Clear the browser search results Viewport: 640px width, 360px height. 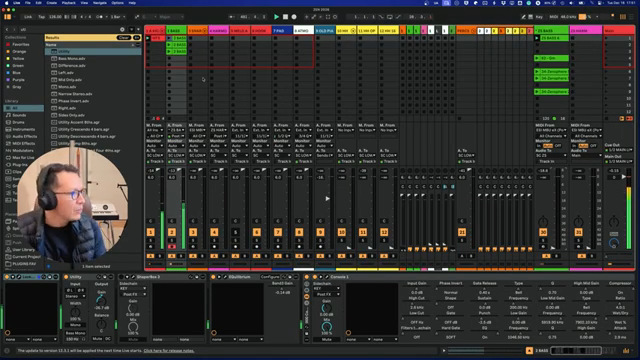(123, 38)
